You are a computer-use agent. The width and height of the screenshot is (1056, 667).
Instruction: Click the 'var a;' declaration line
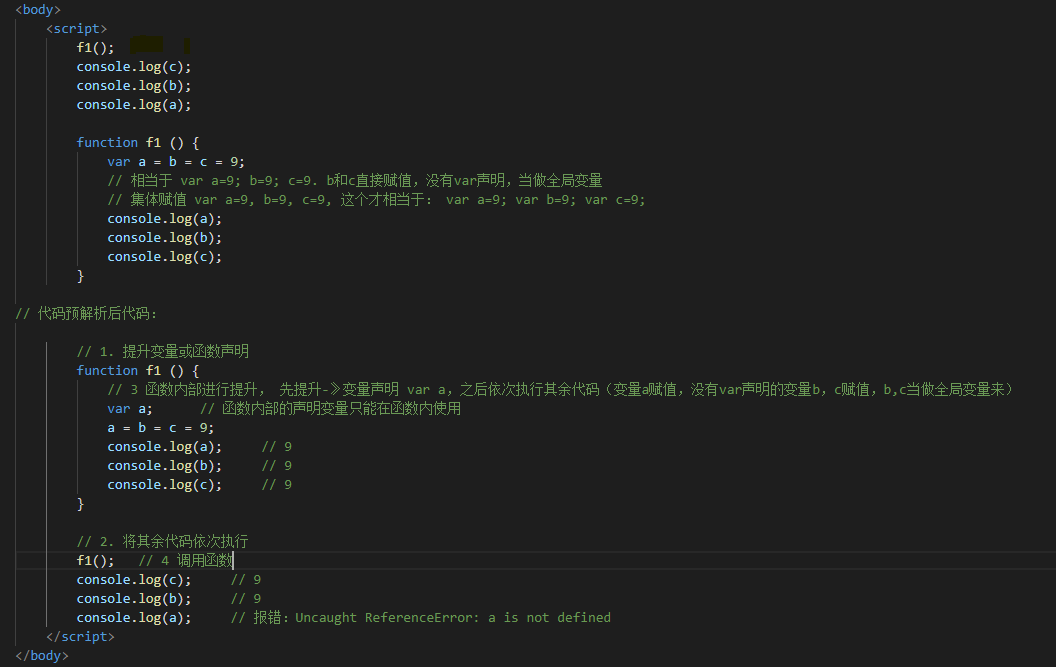pyautogui.click(x=130, y=408)
